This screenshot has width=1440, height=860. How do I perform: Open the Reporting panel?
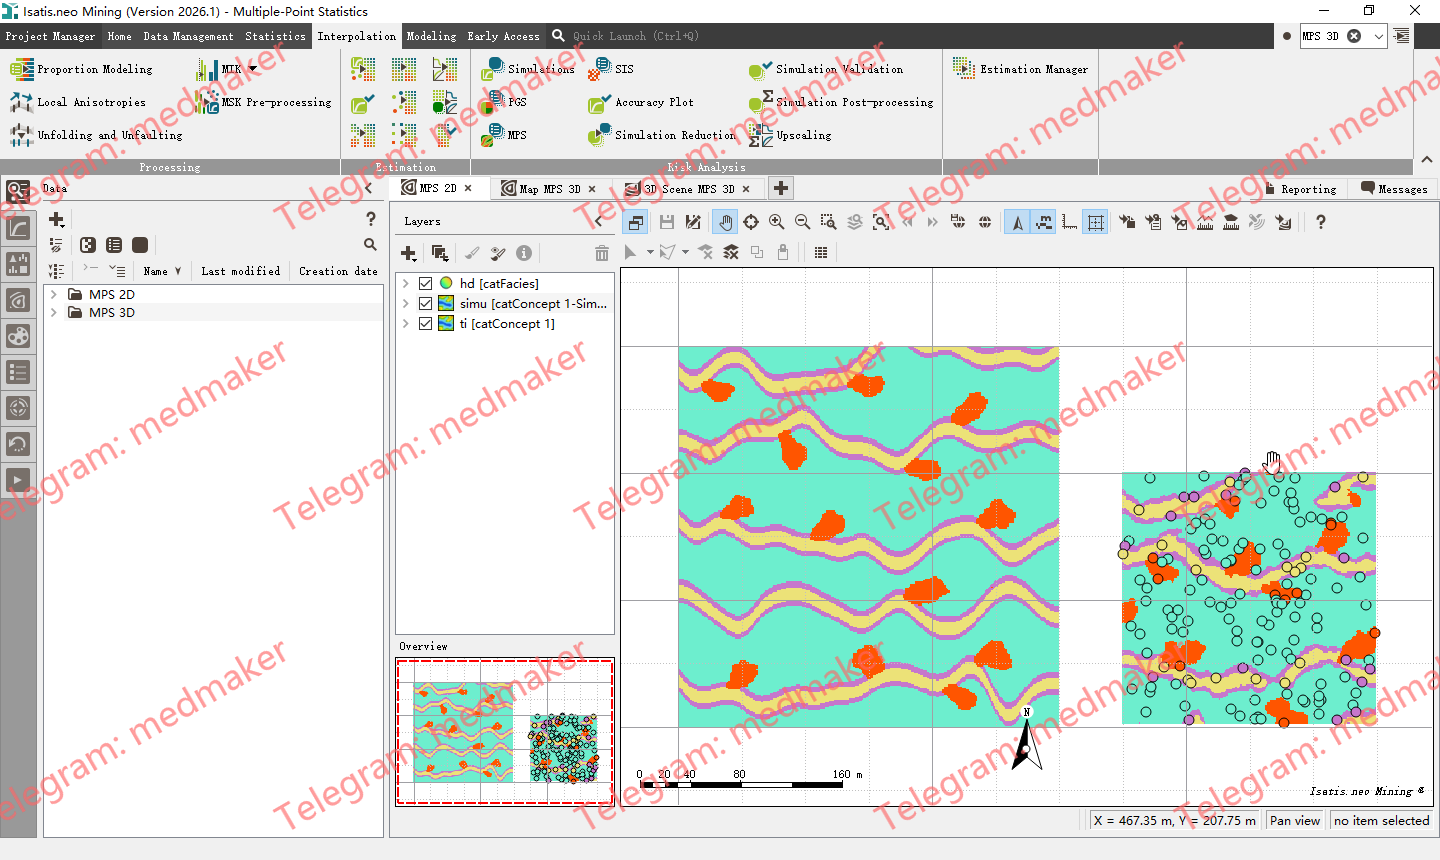pyautogui.click(x=1300, y=189)
